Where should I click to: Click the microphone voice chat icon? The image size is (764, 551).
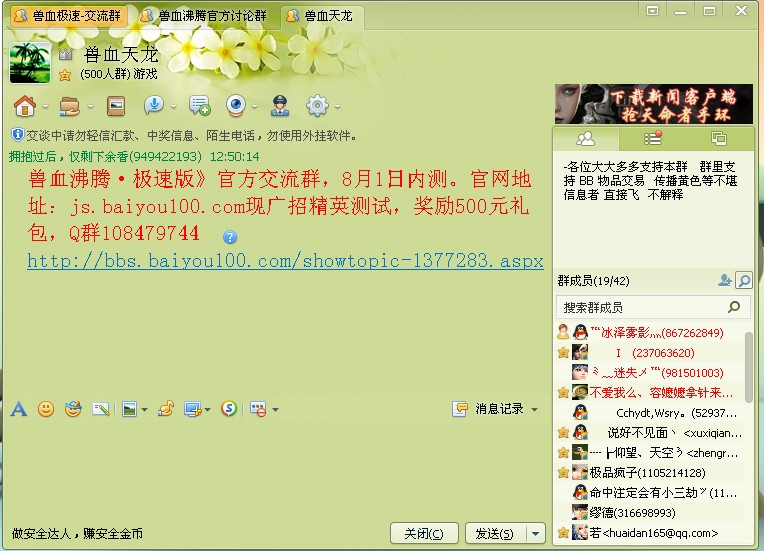click(x=154, y=105)
